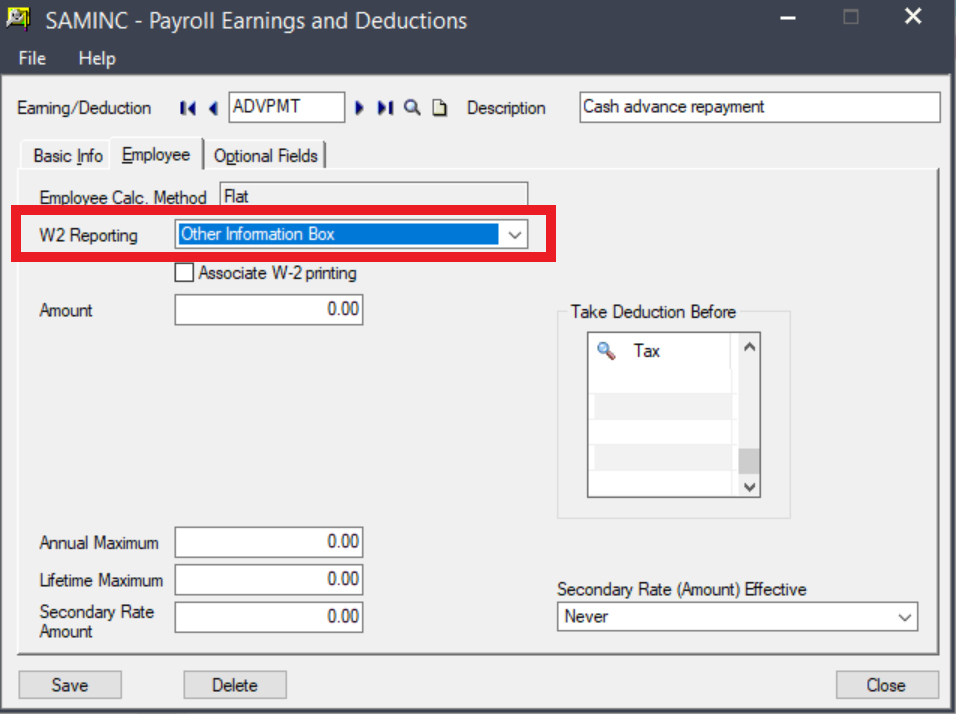
Task: Go to last earning/deduction record
Action: [x=385, y=109]
